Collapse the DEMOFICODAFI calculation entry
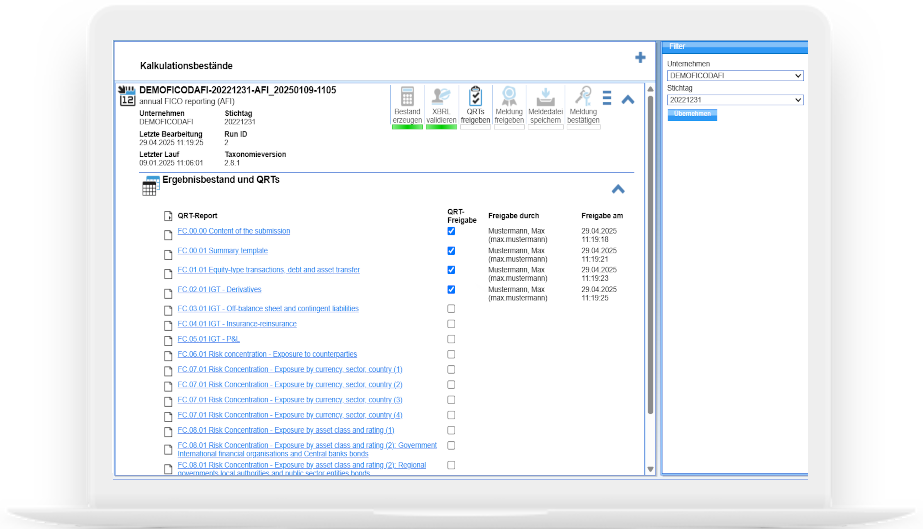923x529 pixels. tap(628, 99)
